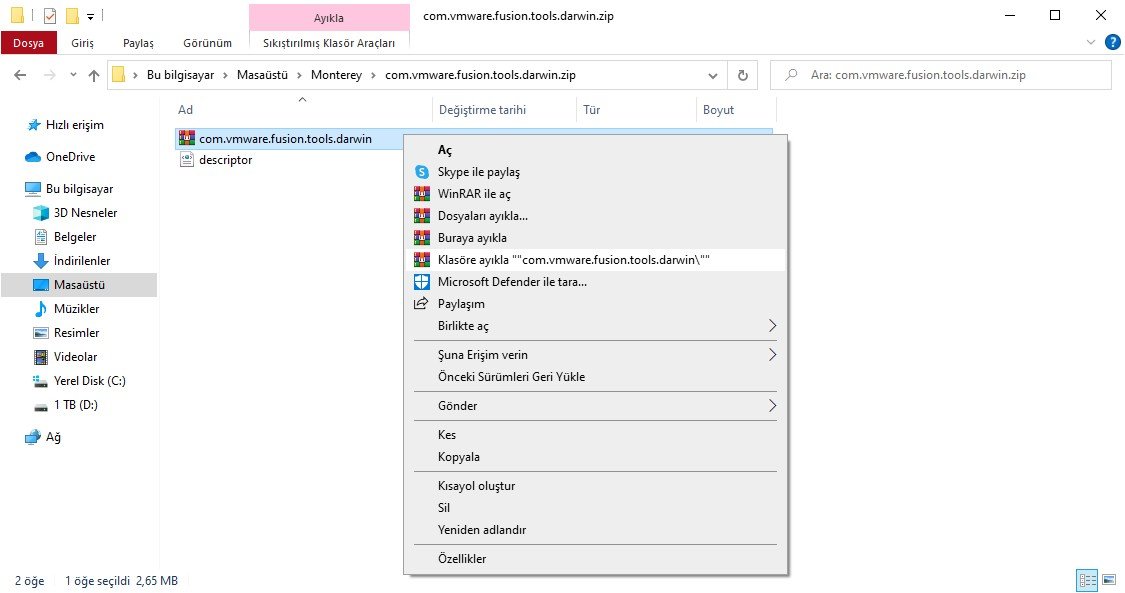The width and height of the screenshot is (1125, 593).
Task: Open the Dosya ribbon tab
Action: [x=29, y=43]
